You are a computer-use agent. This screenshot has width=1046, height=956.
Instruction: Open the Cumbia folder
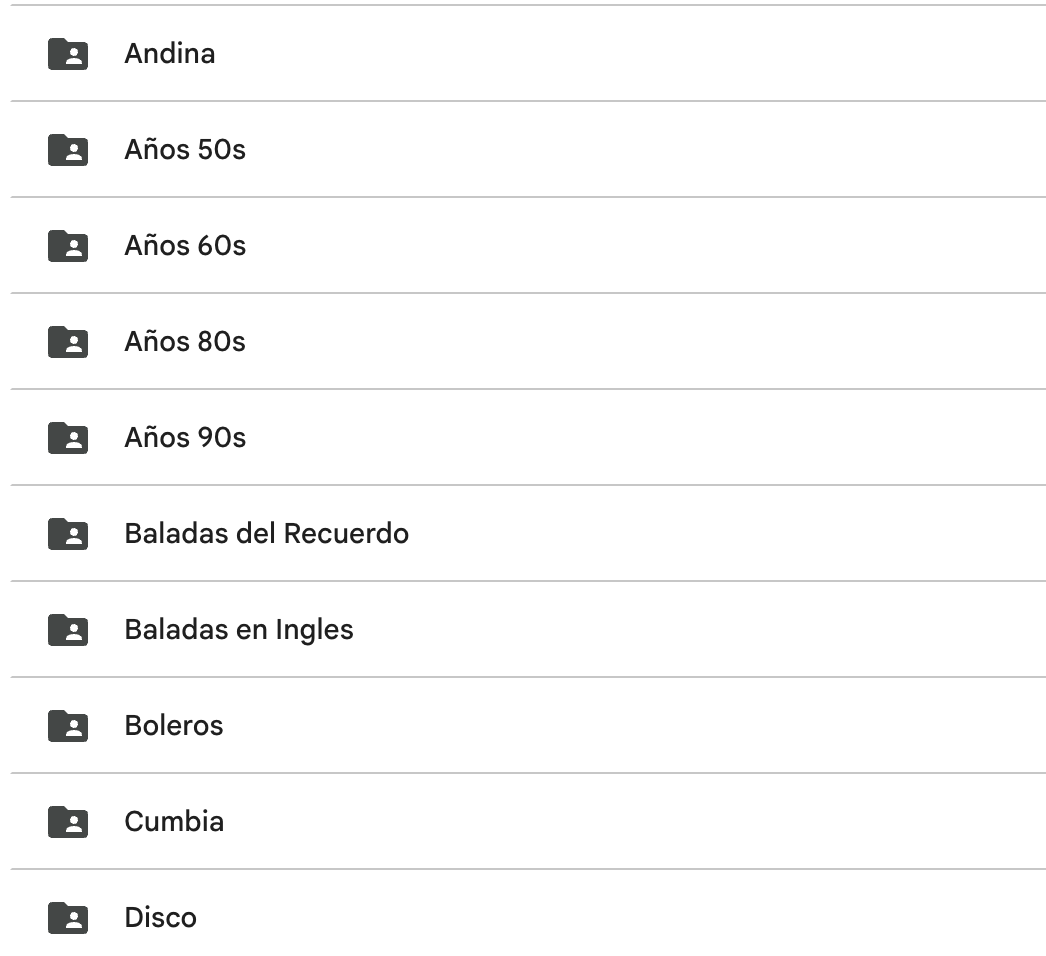(x=174, y=821)
